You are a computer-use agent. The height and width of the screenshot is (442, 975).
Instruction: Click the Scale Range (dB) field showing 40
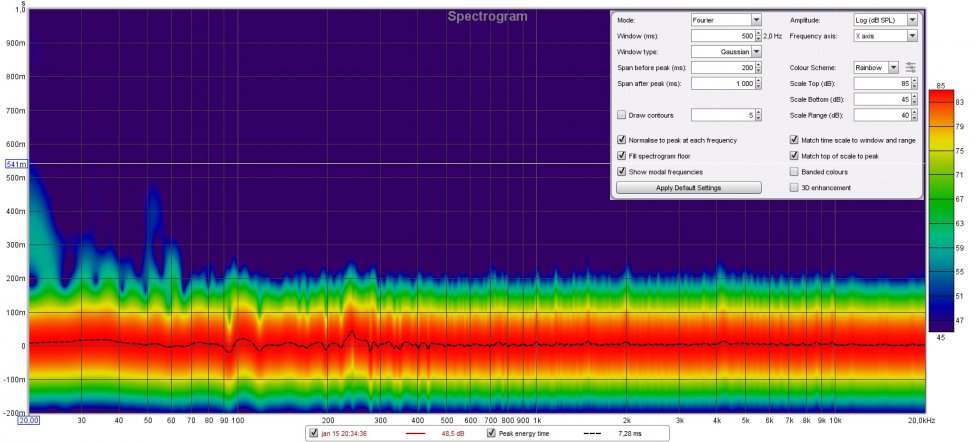(882, 115)
